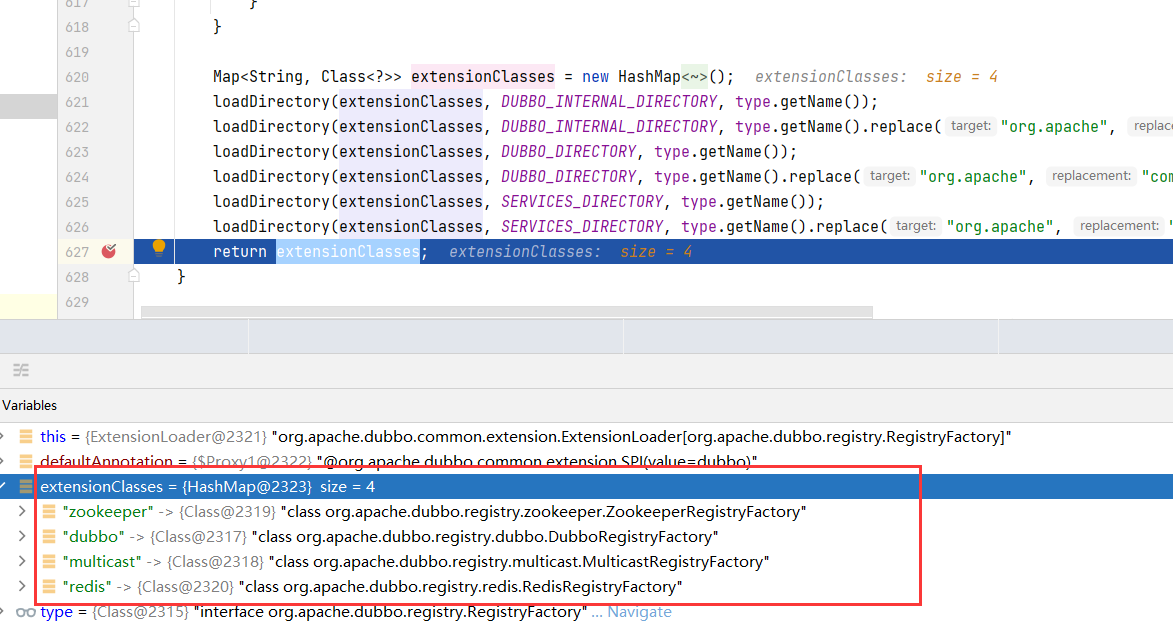Expand the "multicast" map entry
This screenshot has width=1173, height=622.
tap(22, 561)
